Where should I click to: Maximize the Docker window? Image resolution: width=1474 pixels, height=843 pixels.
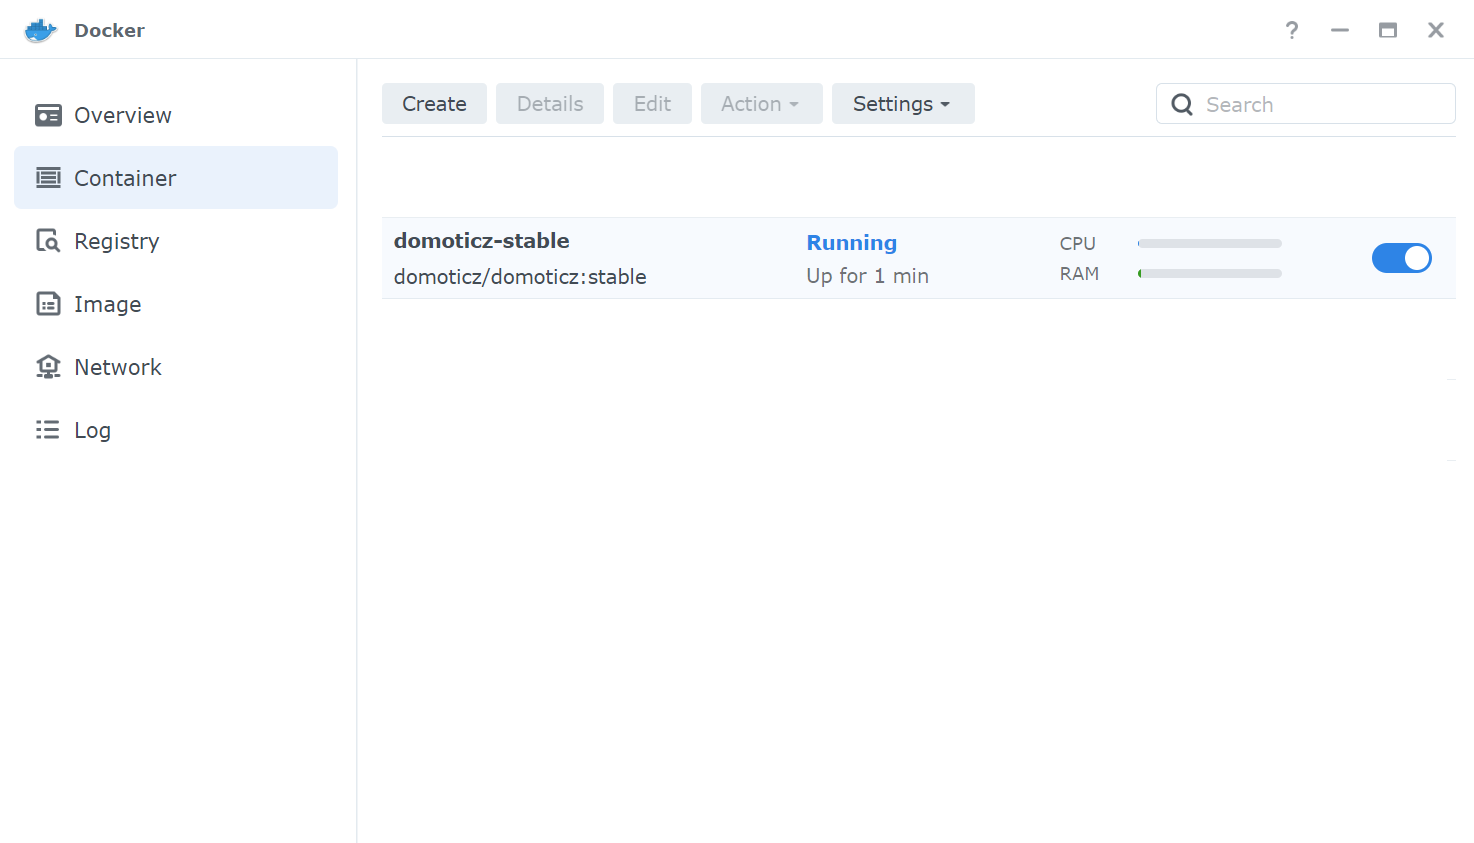point(1388,30)
